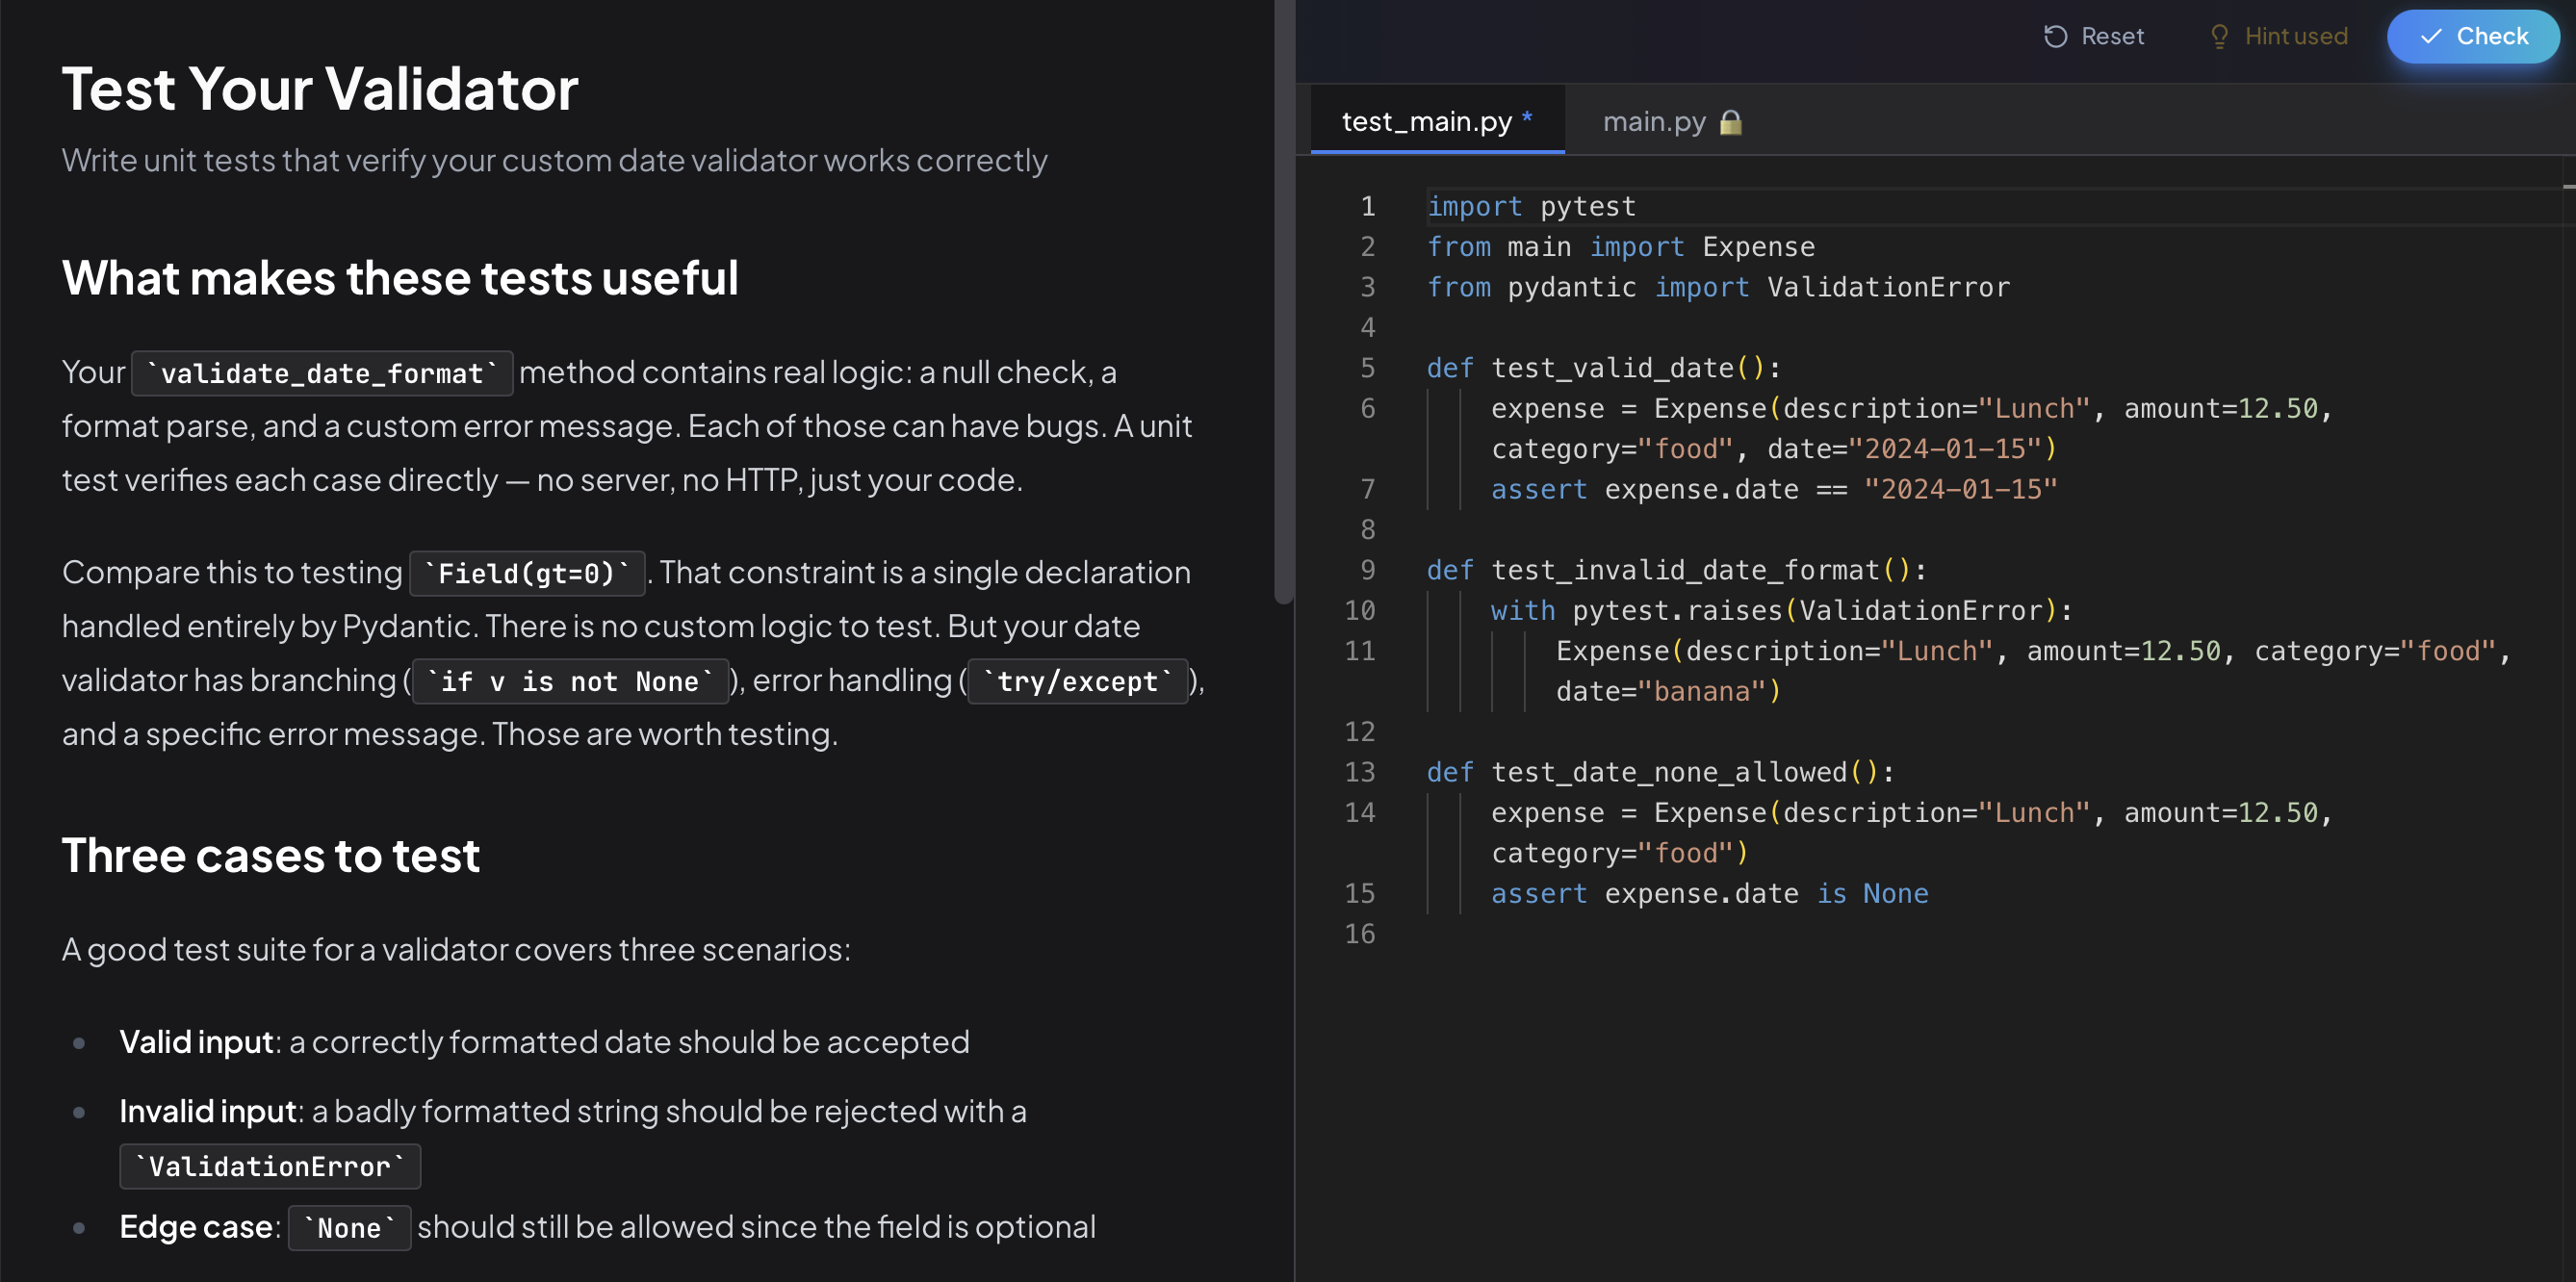Click line number 9 in the editor gutter

click(x=1366, y=570)
